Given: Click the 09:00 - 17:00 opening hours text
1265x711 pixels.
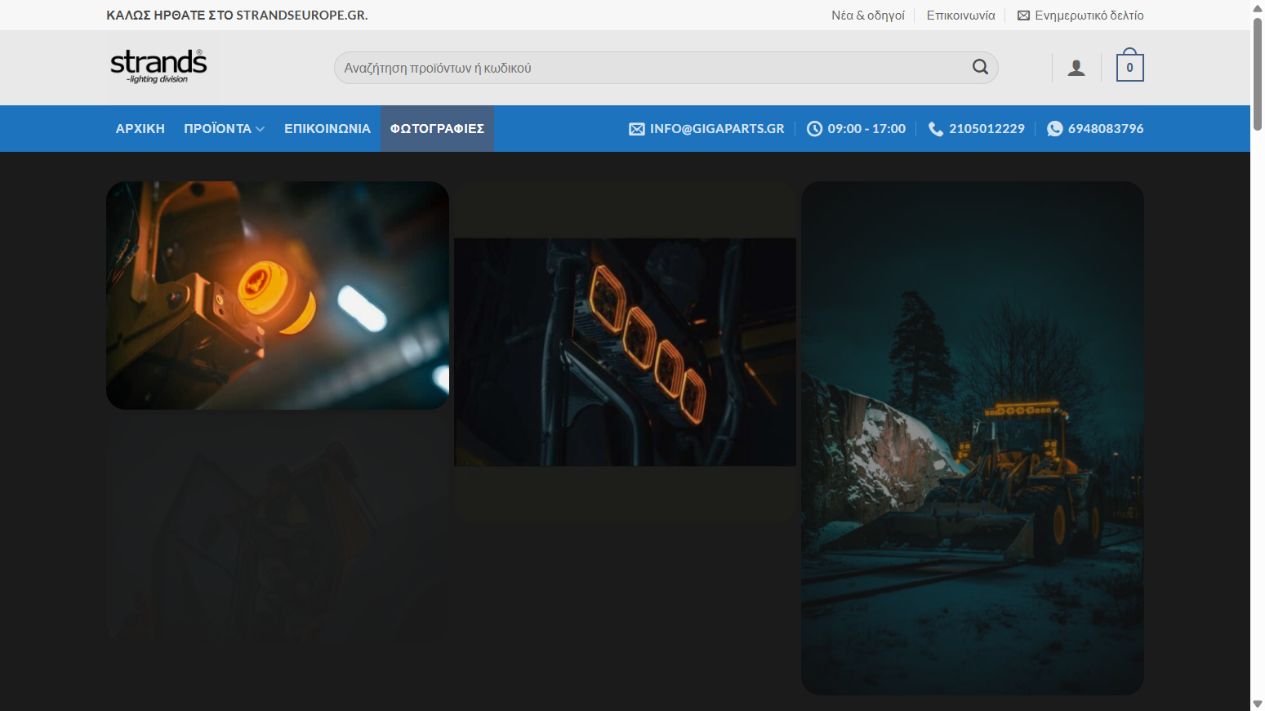Looking at the screenshot, I should pyautogui.click(x=867, y=129).
